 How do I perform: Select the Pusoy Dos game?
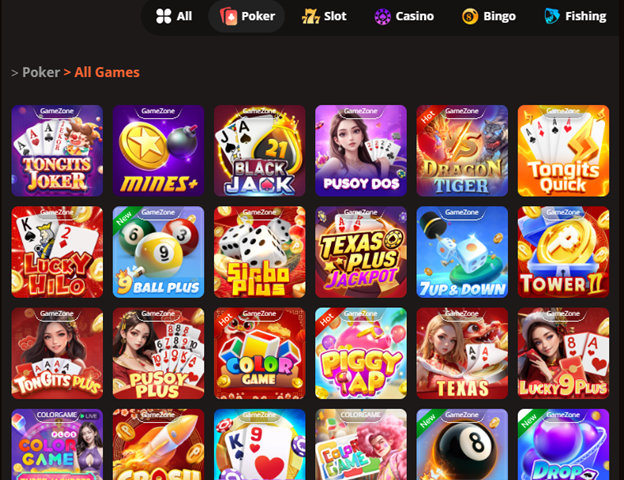[x=361, y=151]
